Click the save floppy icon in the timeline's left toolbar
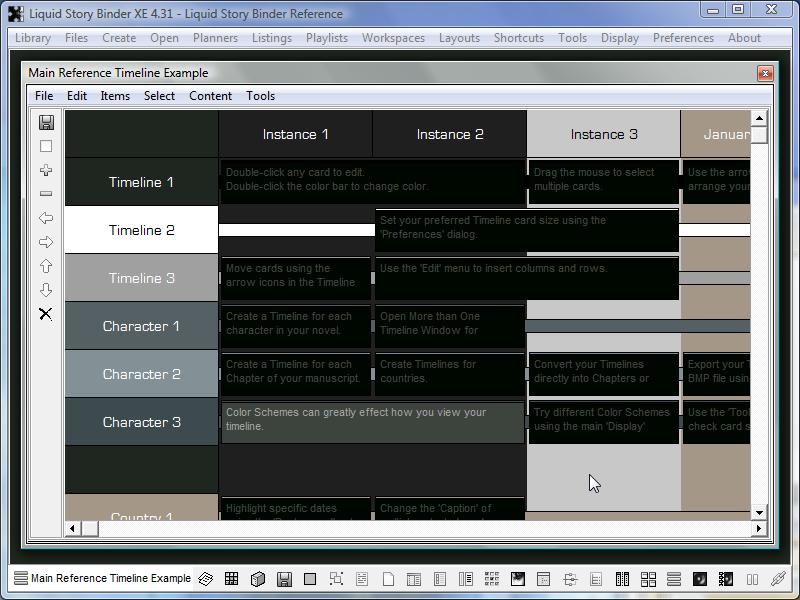Screen dimensions: 800x600 click(46, 122)
